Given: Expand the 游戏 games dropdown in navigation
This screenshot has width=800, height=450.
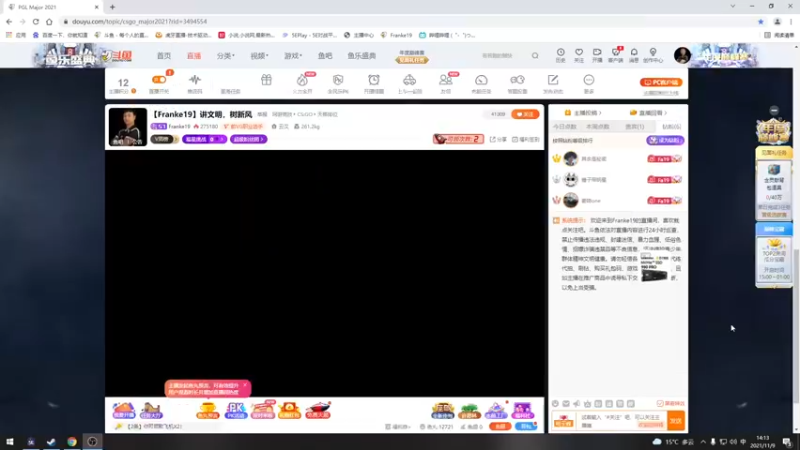Looking at the screenshot, I should tap(293, 56).
